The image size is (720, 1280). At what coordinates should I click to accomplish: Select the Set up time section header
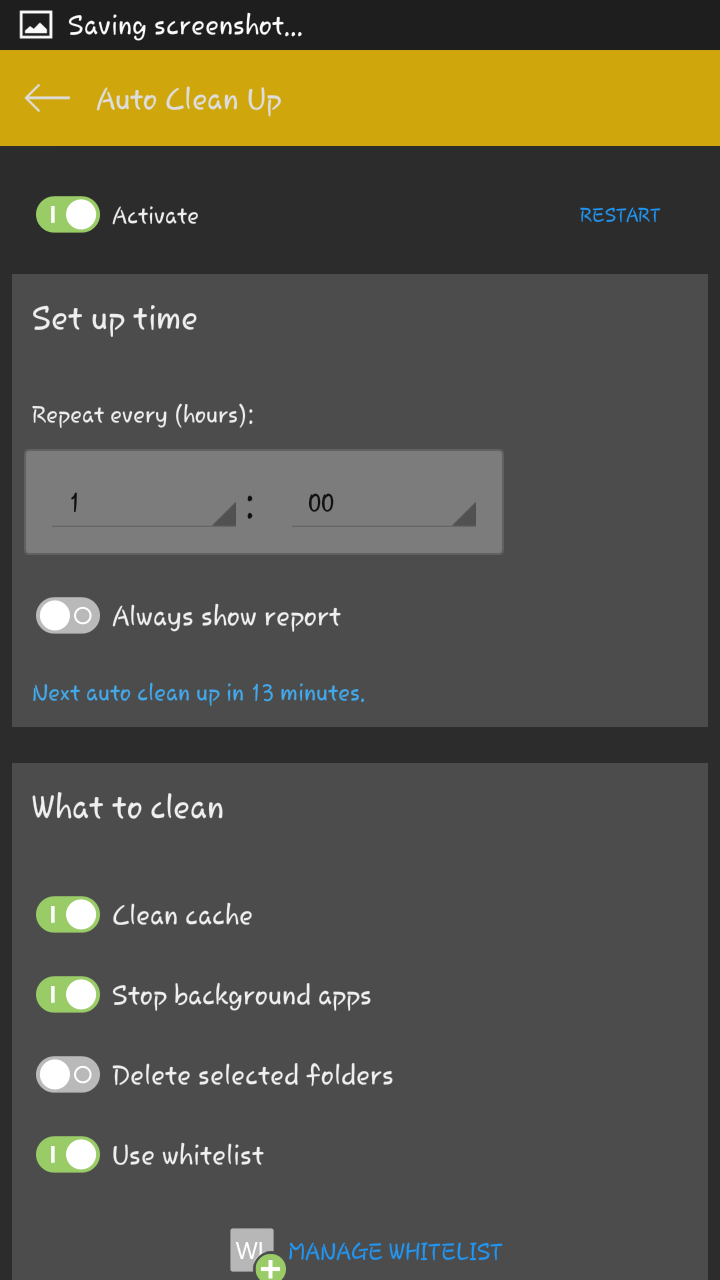[114, 318]
